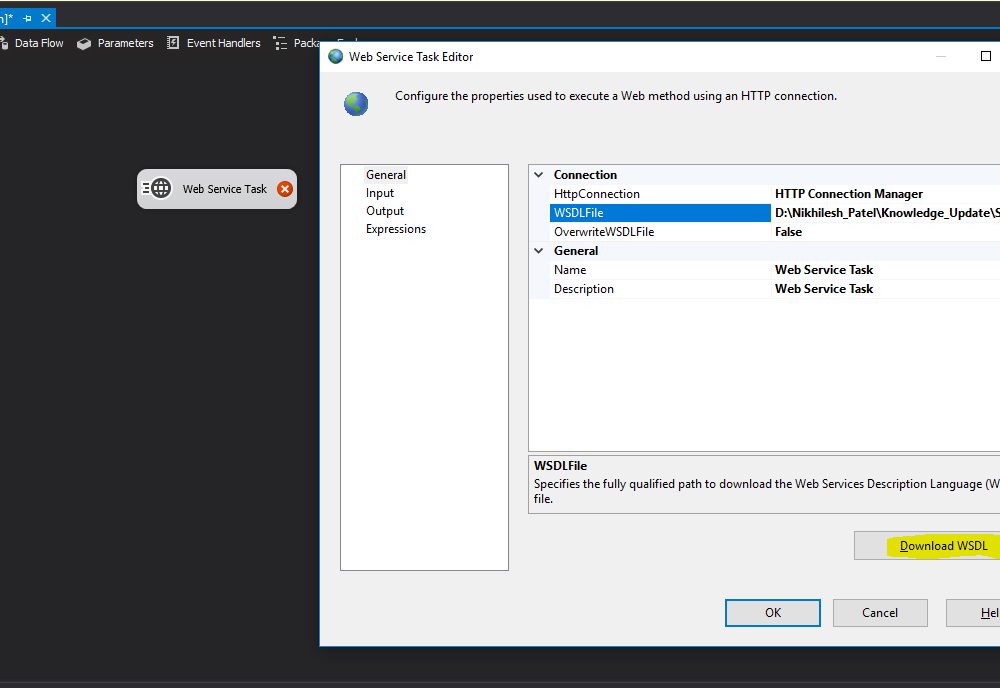Select the globe icon of Web Service Task node
The image size is (1000, 688).
[161, 188]
